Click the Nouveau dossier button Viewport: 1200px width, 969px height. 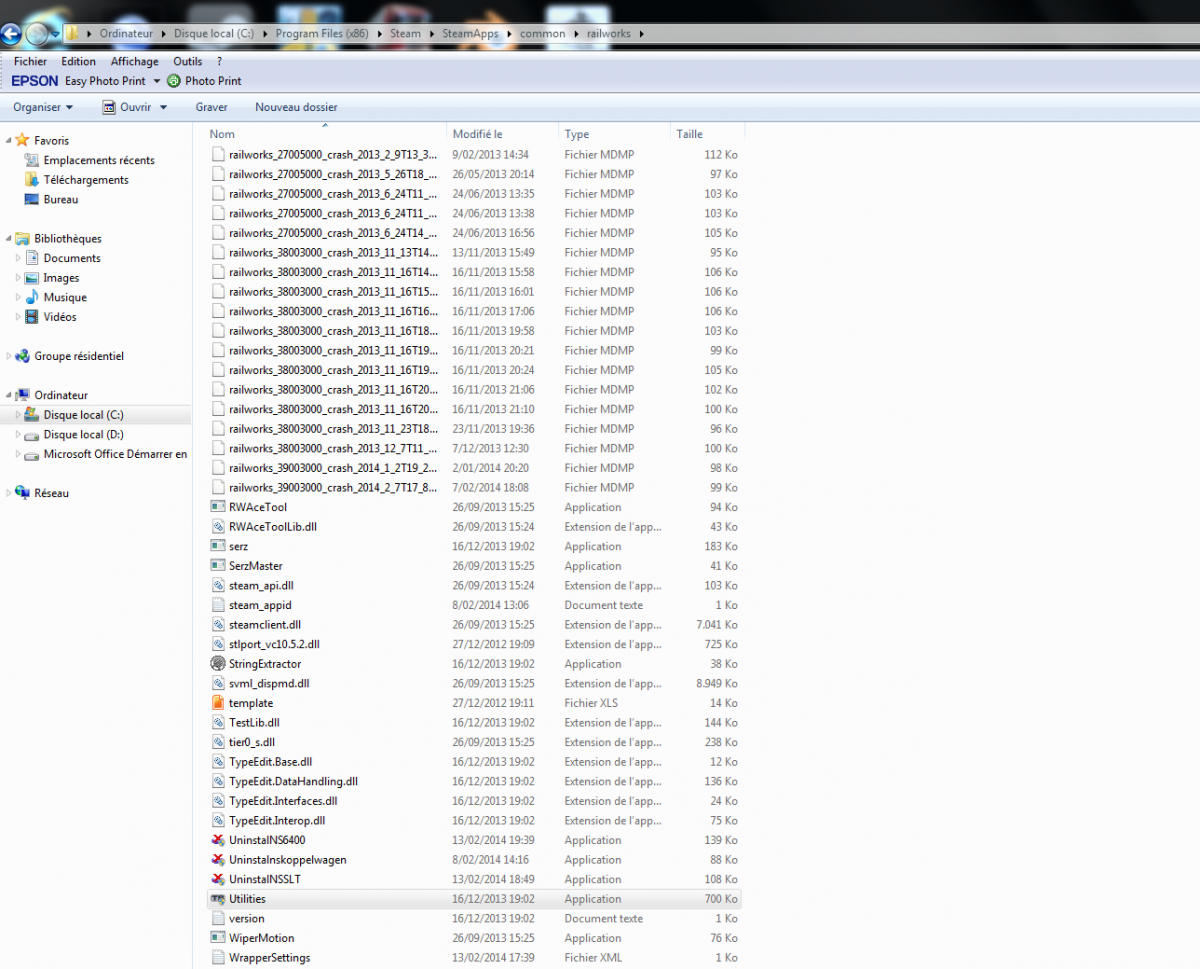[296, 107]
